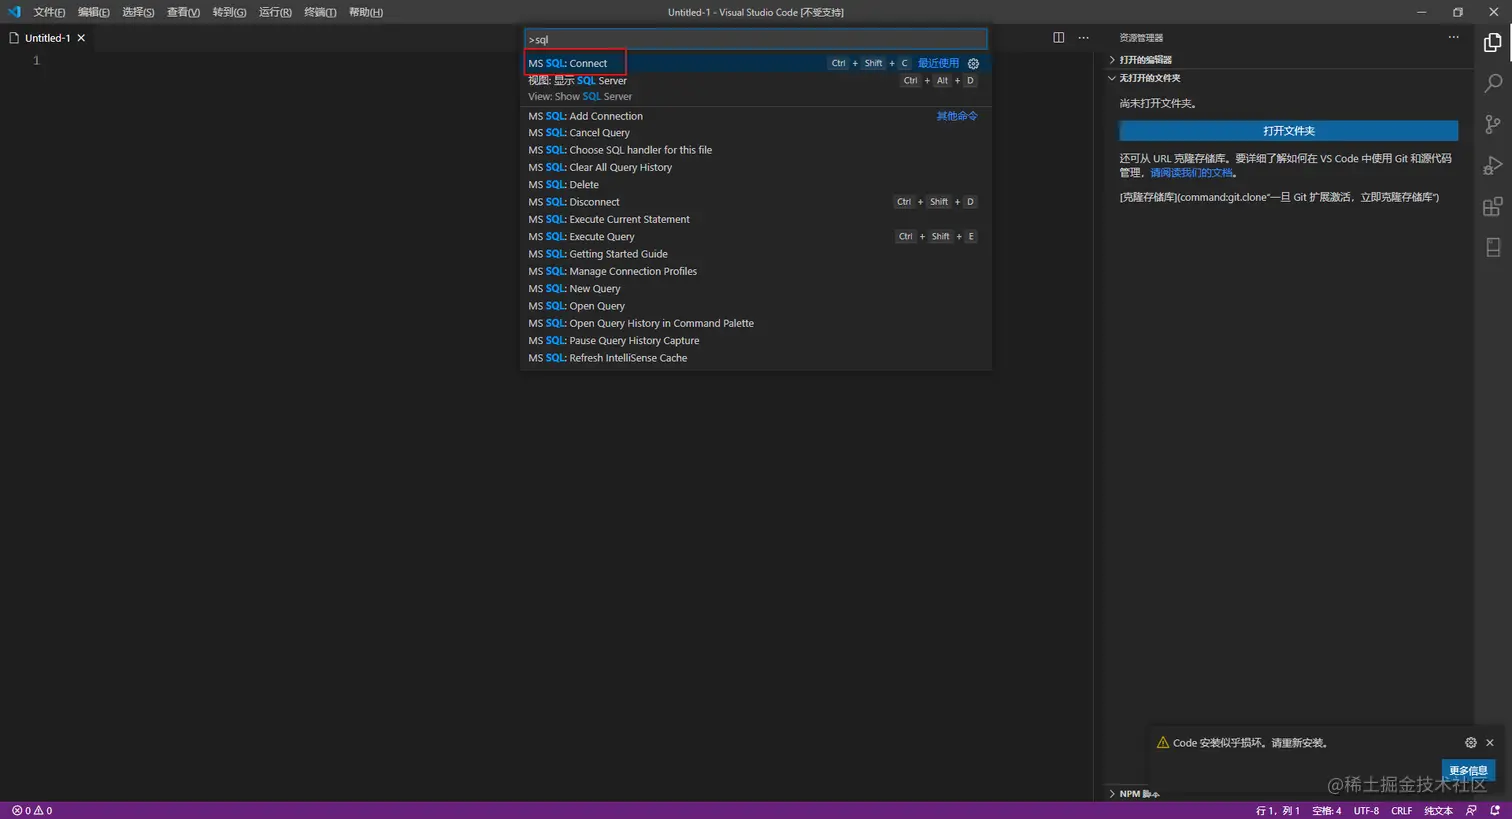Viewport: 1512px width, 819px height.
Task: Choose MS SQL: New Query
Action: click(756, 289)
